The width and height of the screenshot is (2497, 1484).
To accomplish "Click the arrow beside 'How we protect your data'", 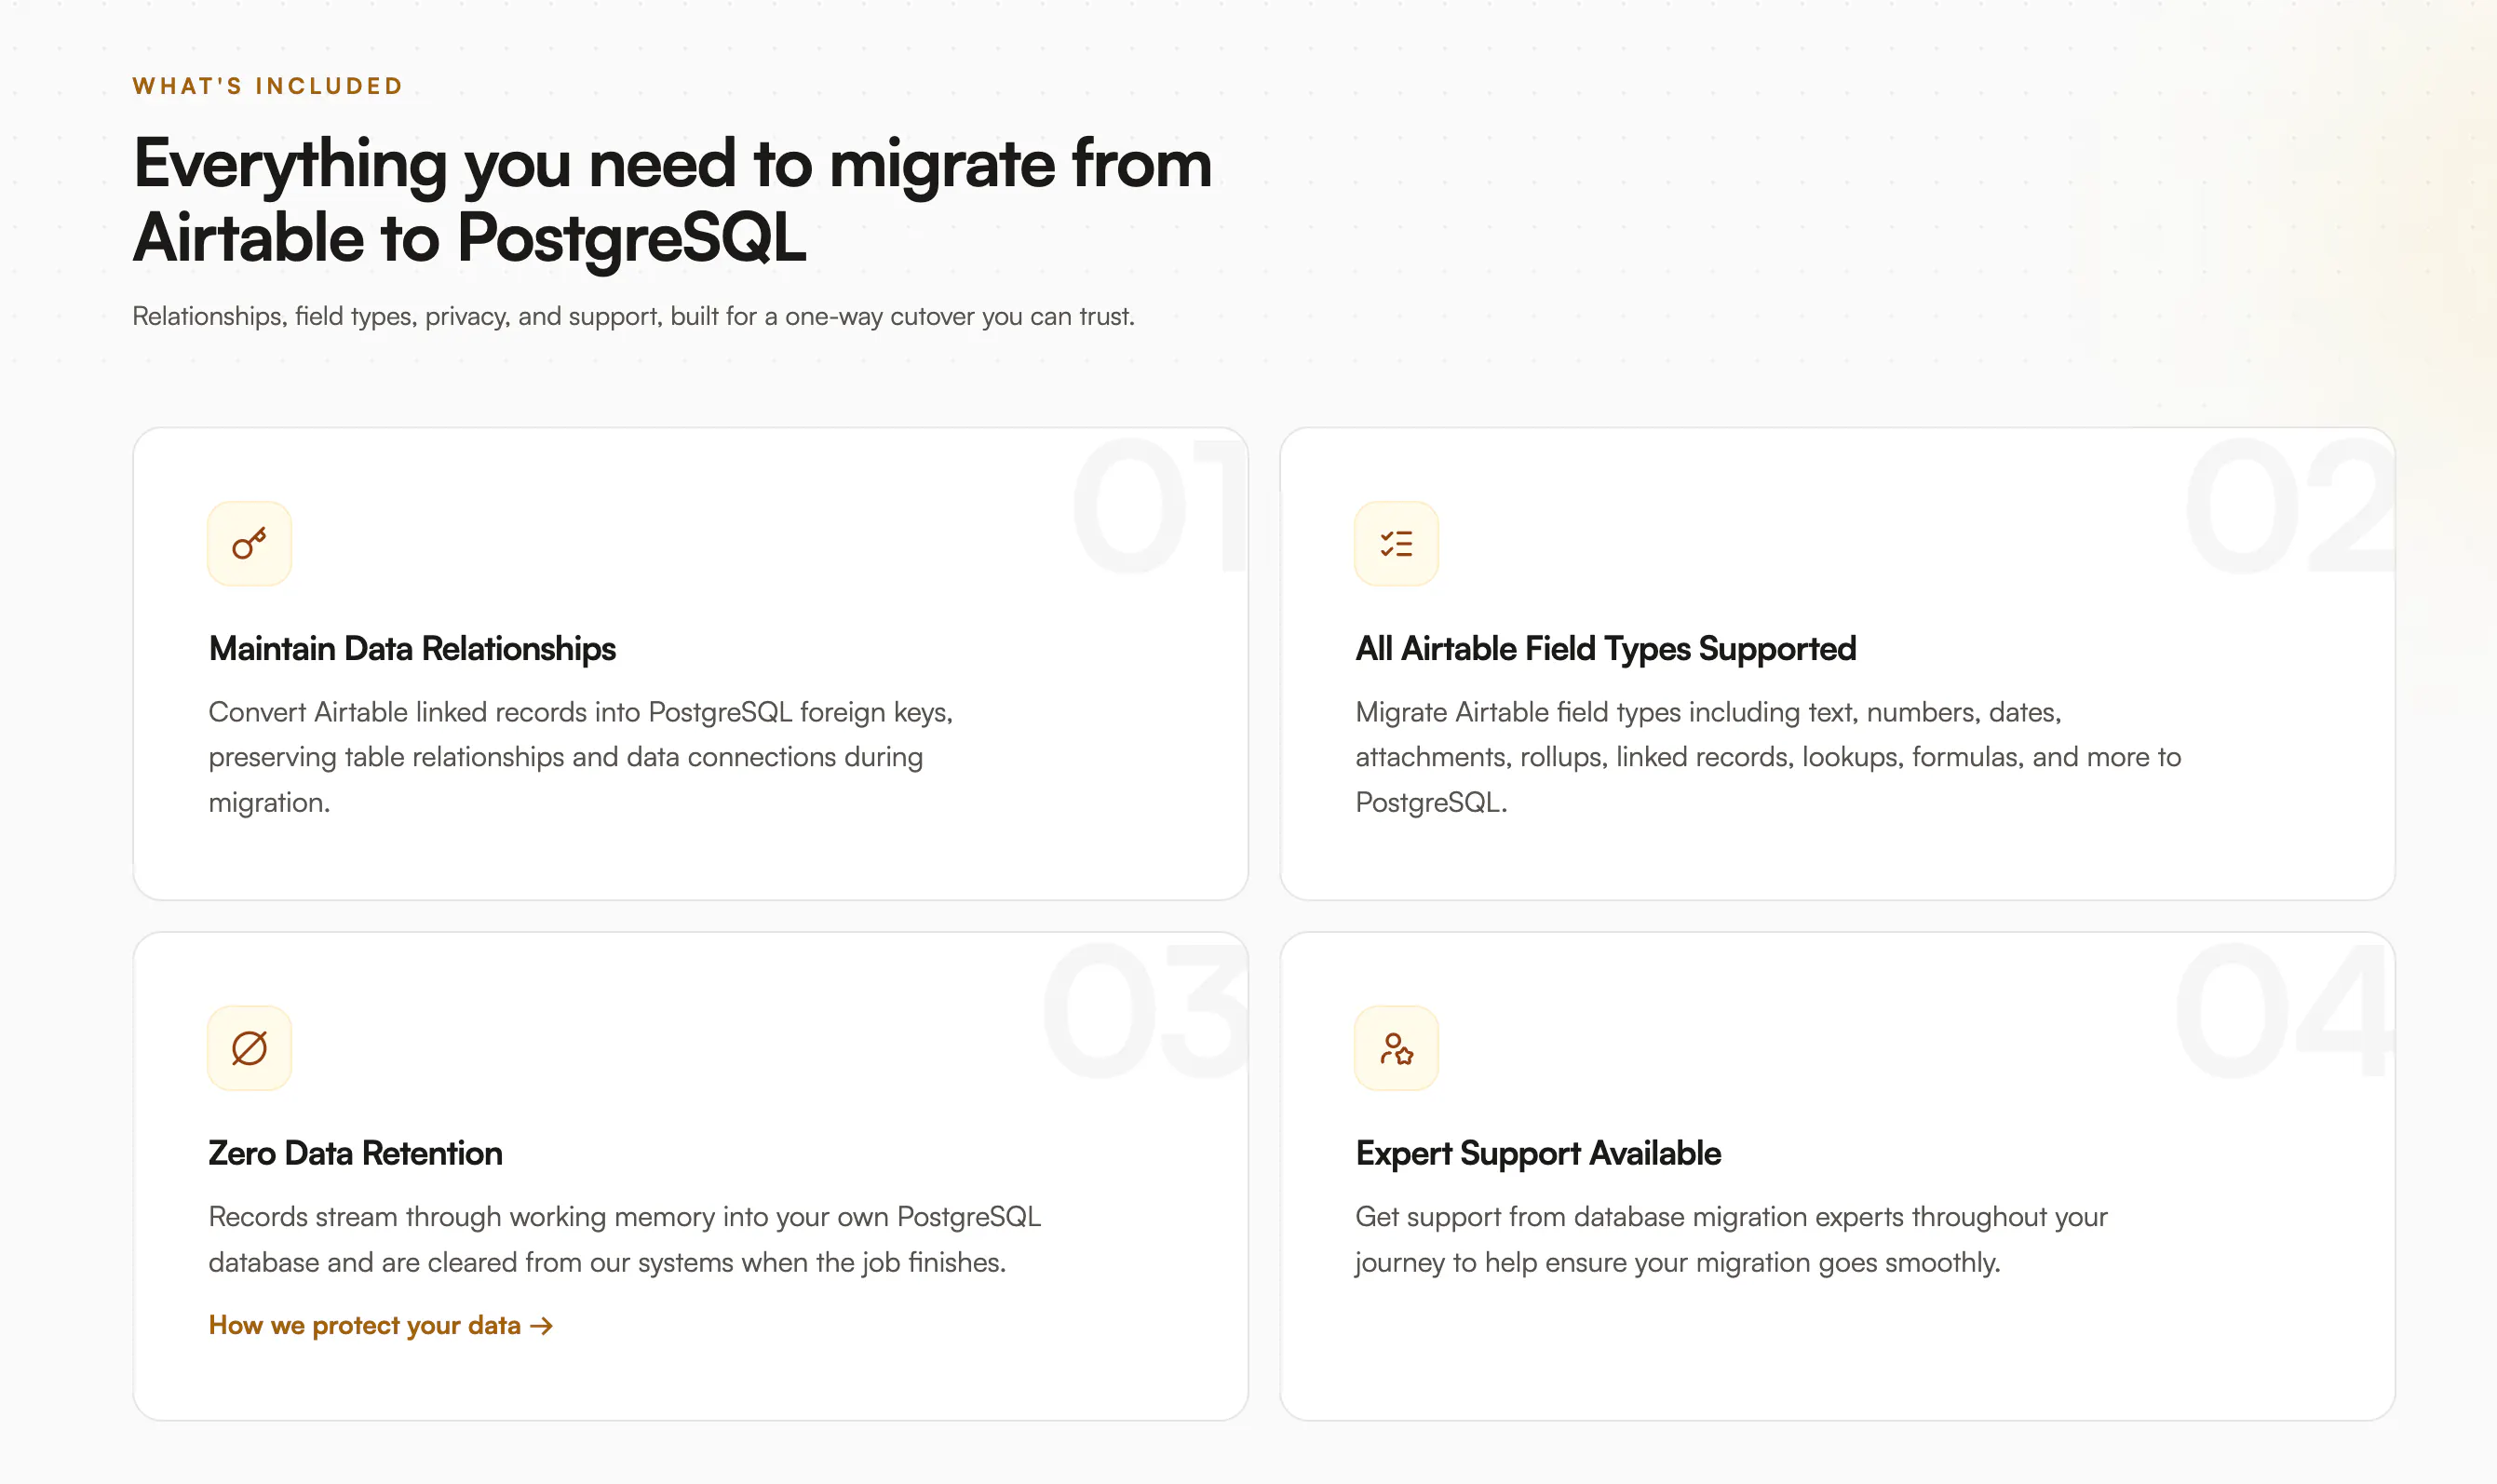I will [541, 1326].
